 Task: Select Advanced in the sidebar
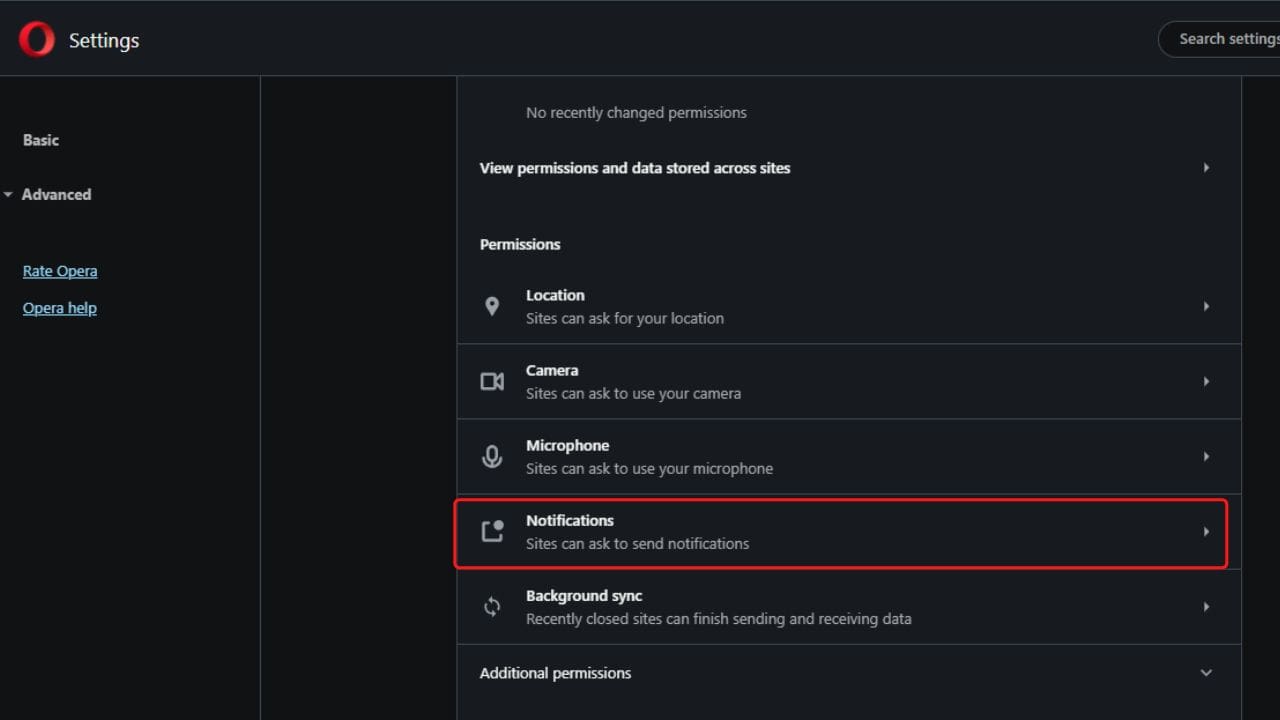(56, 194)
